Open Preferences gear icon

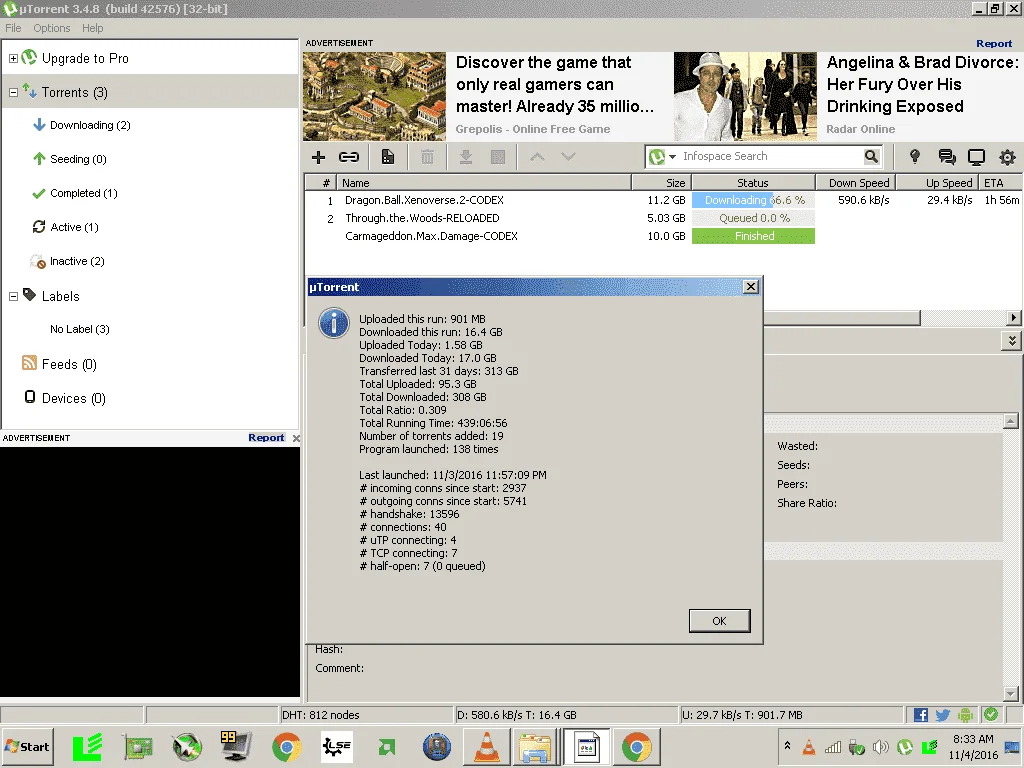click(x=1008, y=157)
